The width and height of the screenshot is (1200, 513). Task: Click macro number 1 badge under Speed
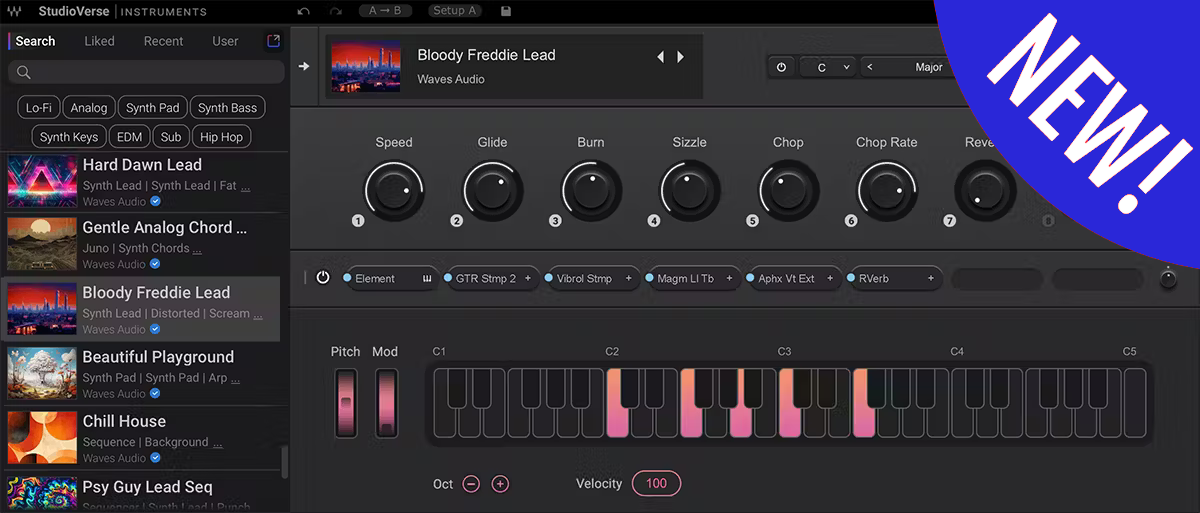tap(358, 221)
